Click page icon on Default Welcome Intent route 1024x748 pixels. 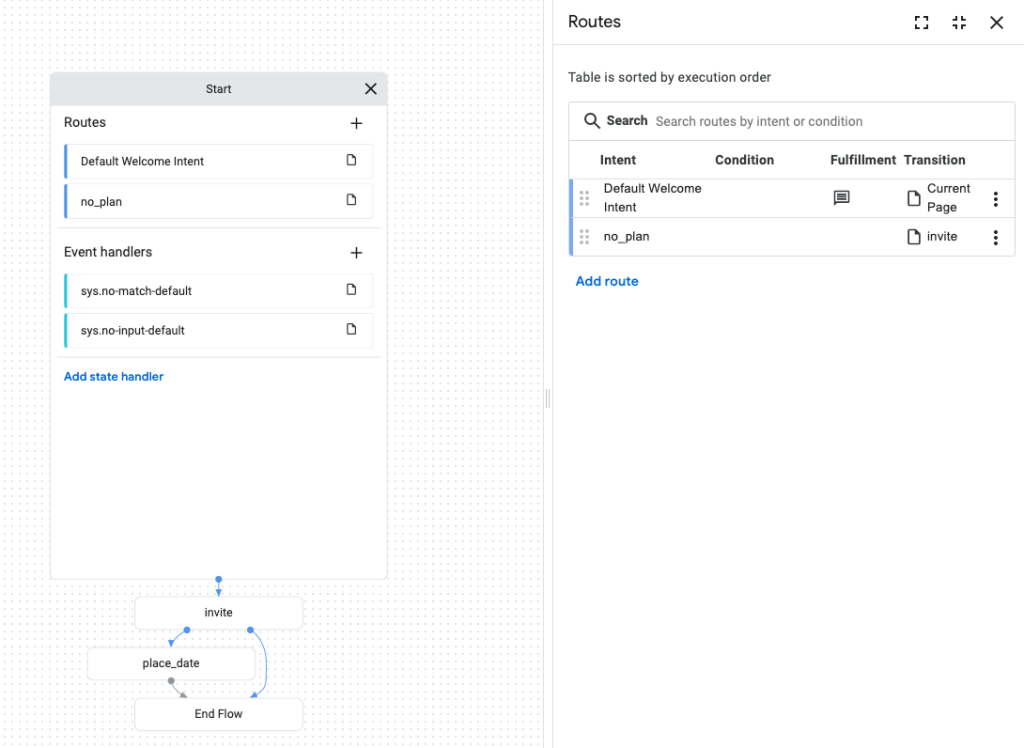pos(351,160)
